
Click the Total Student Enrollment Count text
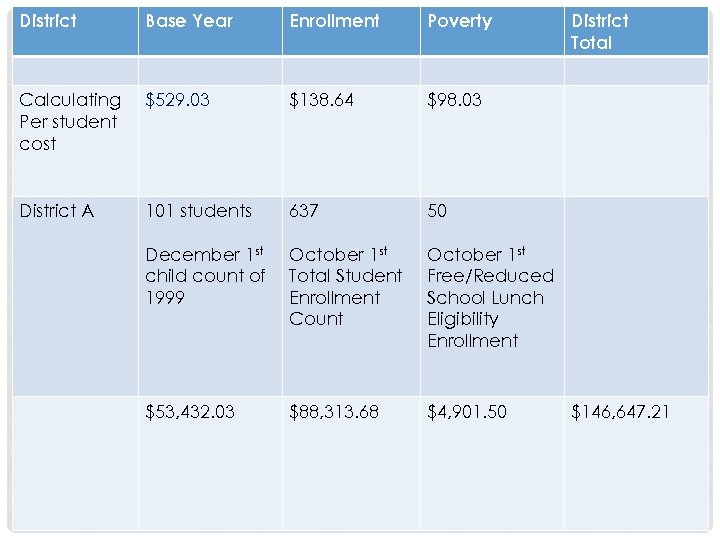click(x=345, y=287)
